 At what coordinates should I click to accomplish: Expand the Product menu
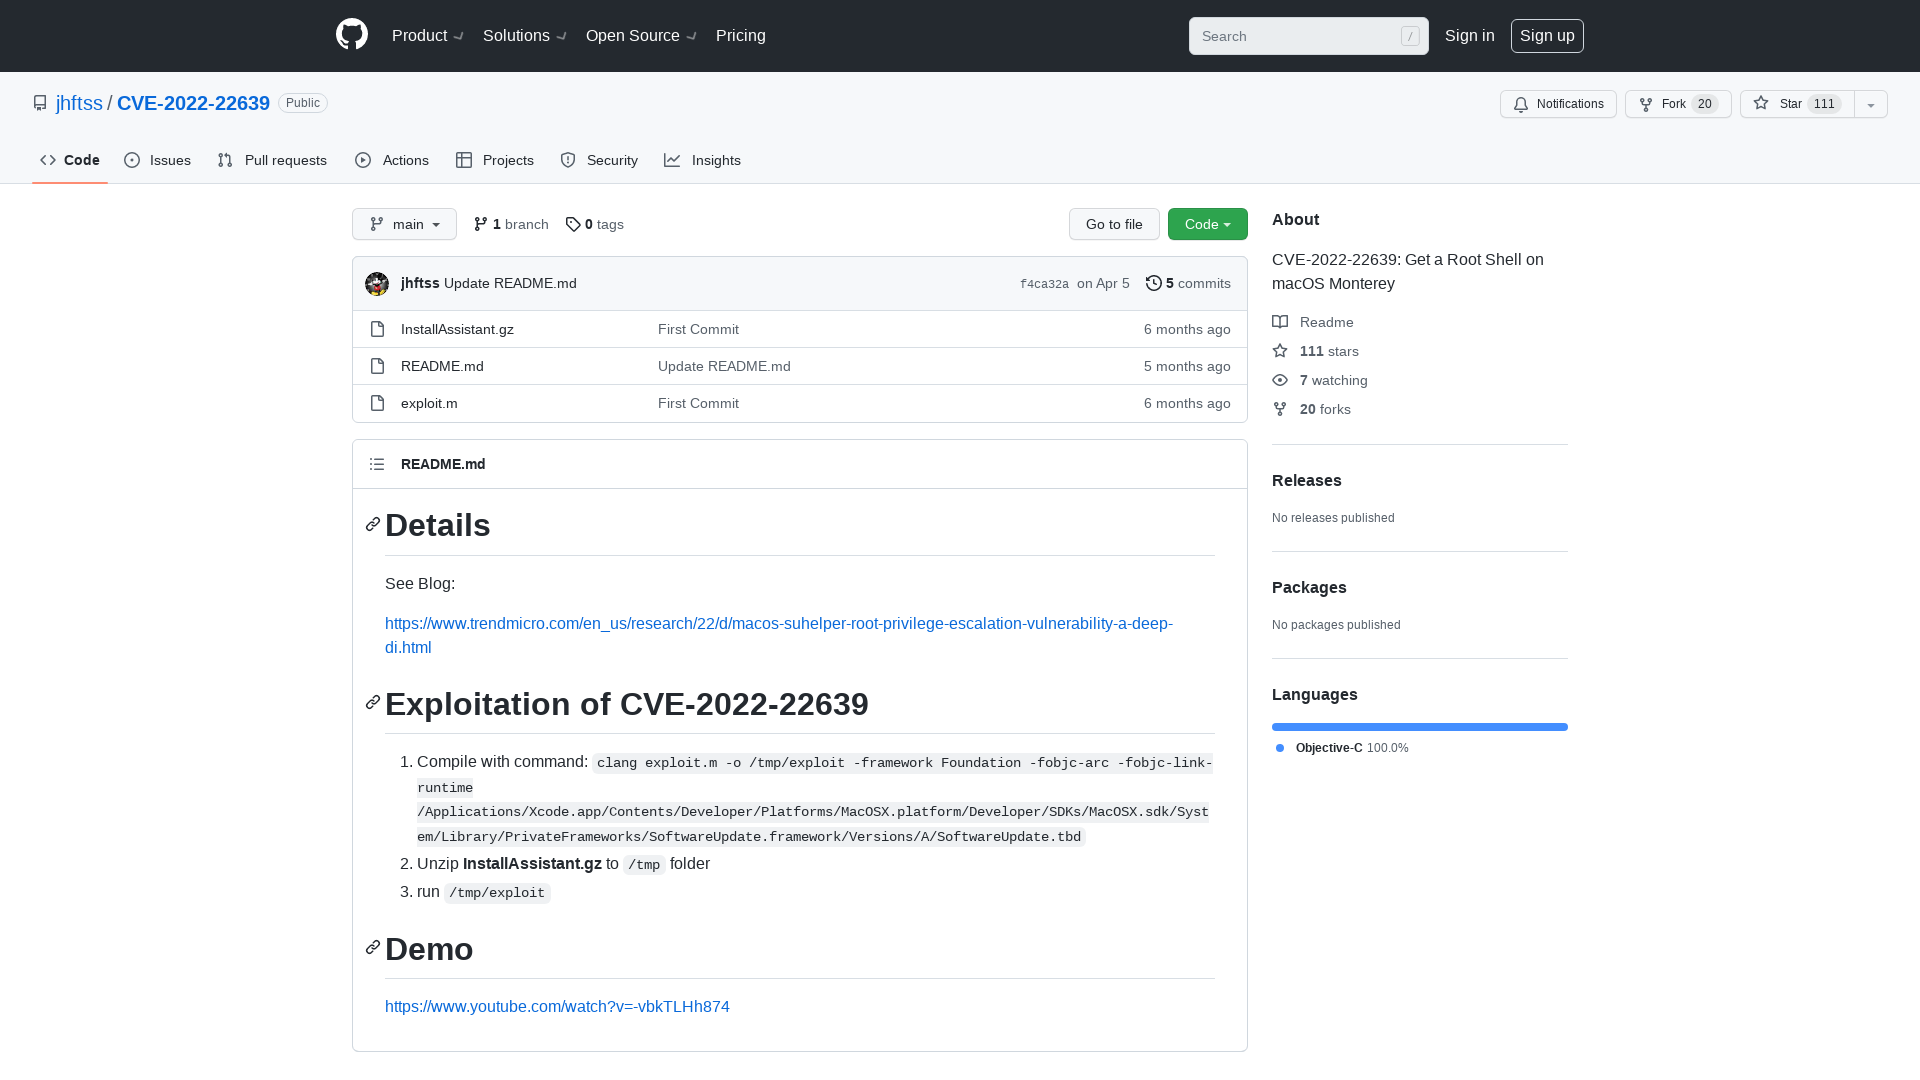[x=428, y=36]
